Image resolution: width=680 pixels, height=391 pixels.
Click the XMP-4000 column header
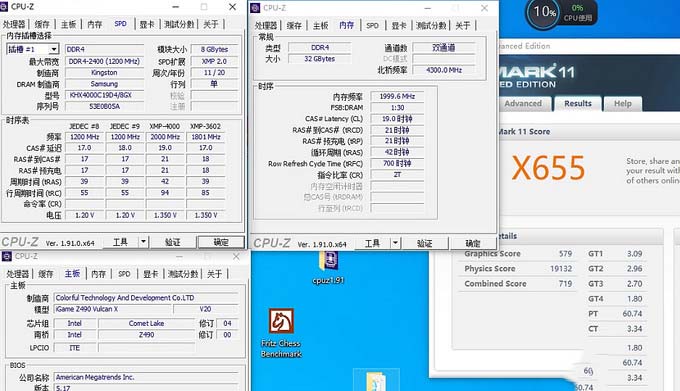(x=164, y=126)
